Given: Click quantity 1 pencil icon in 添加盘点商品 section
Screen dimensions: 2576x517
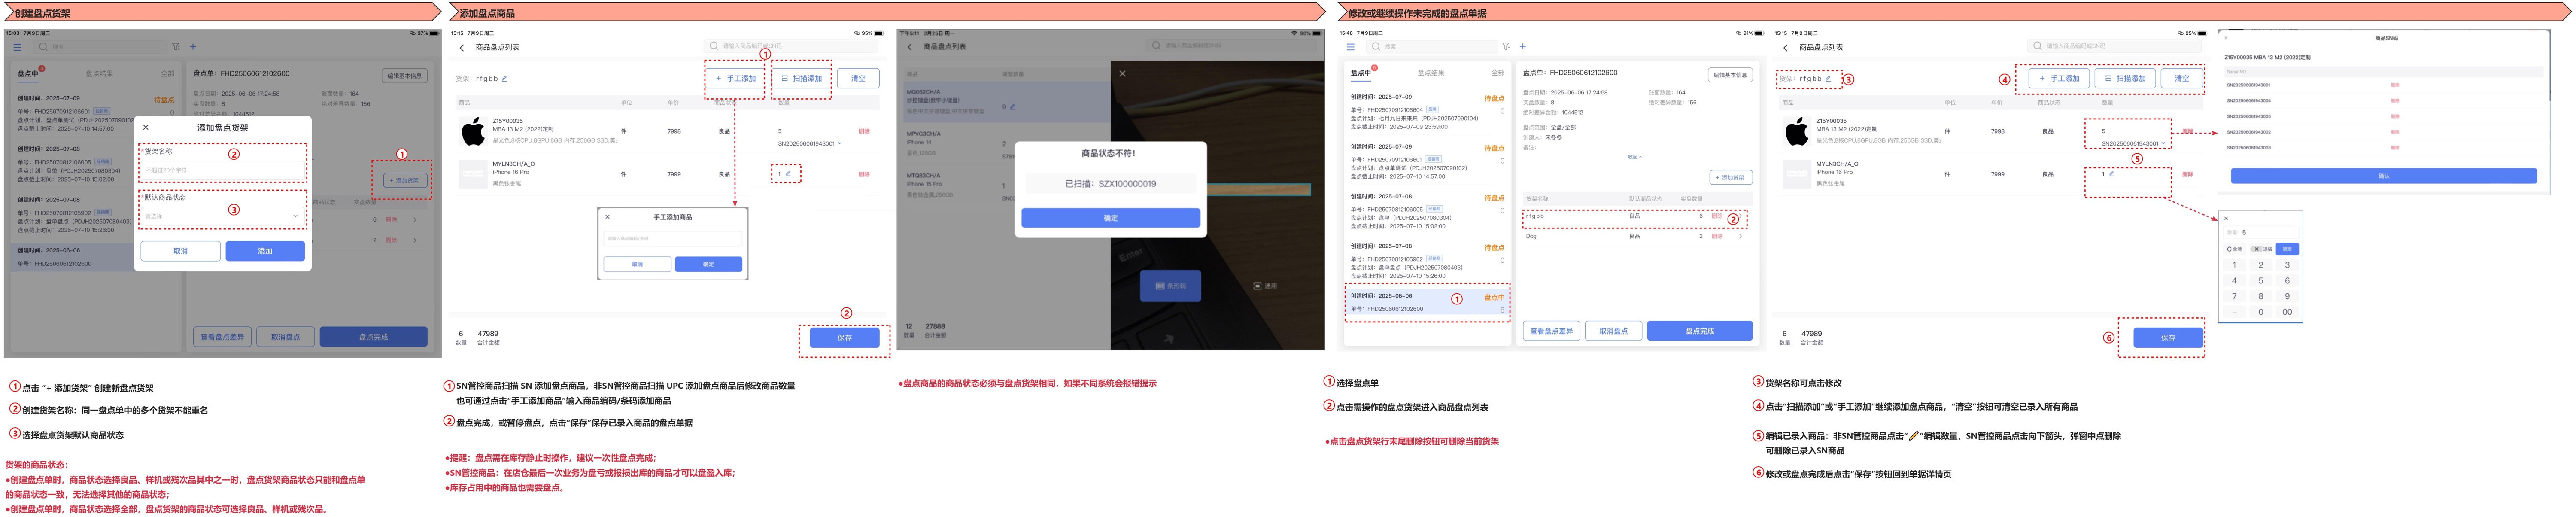Looking at the screenshot, I should click(x=788, y=174).
